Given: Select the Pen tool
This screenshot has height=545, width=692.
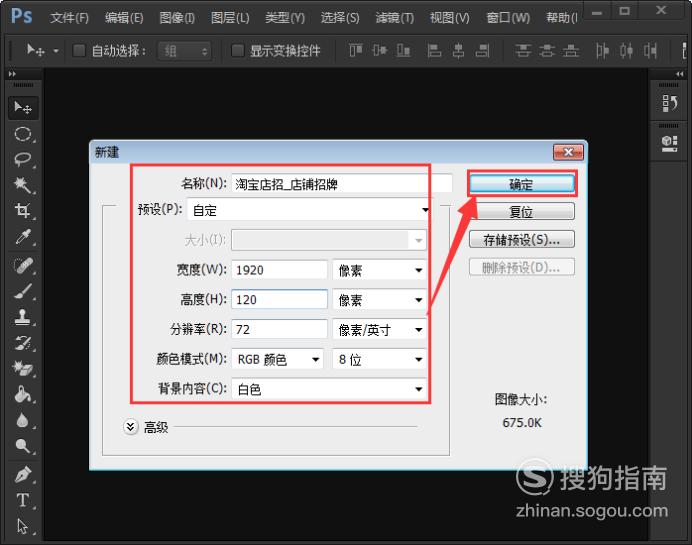Looking at the screenshot, I should coord(23,474).
